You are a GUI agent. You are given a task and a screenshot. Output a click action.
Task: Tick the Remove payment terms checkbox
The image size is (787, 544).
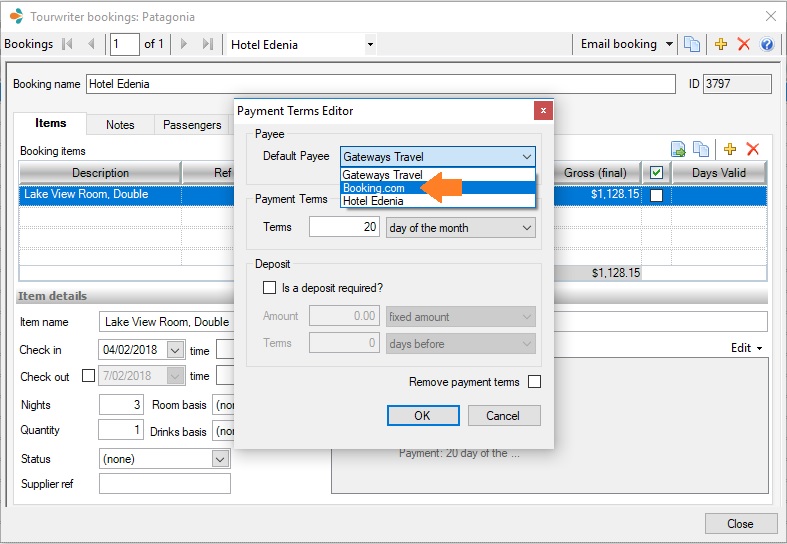click(534, 382)
